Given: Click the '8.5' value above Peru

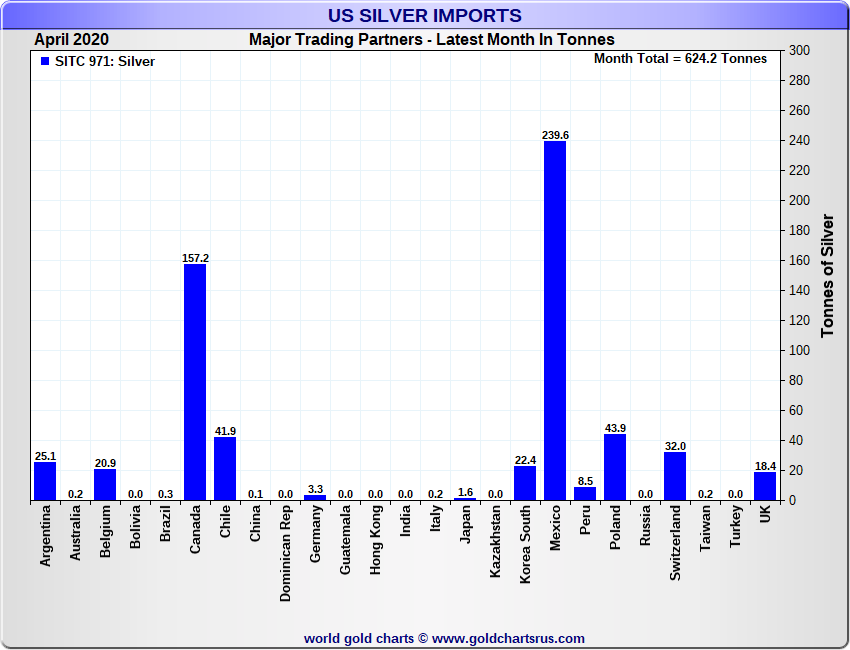Looking at the screenshot, I should (x=585, y=481).
